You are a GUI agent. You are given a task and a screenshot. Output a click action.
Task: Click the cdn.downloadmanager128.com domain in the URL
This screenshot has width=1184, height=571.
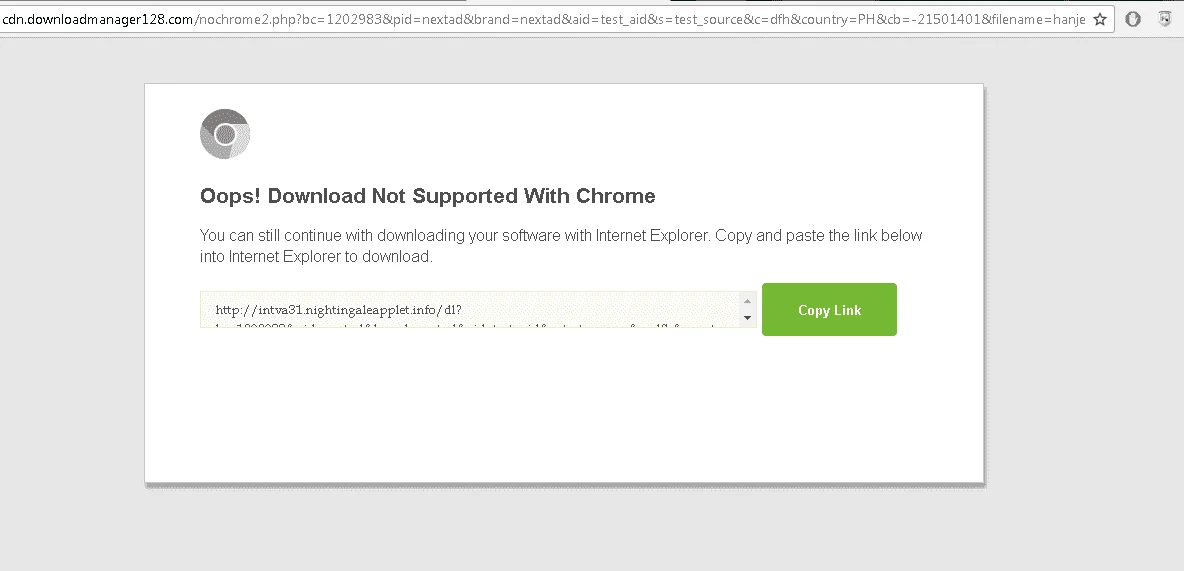coord(97,19)
